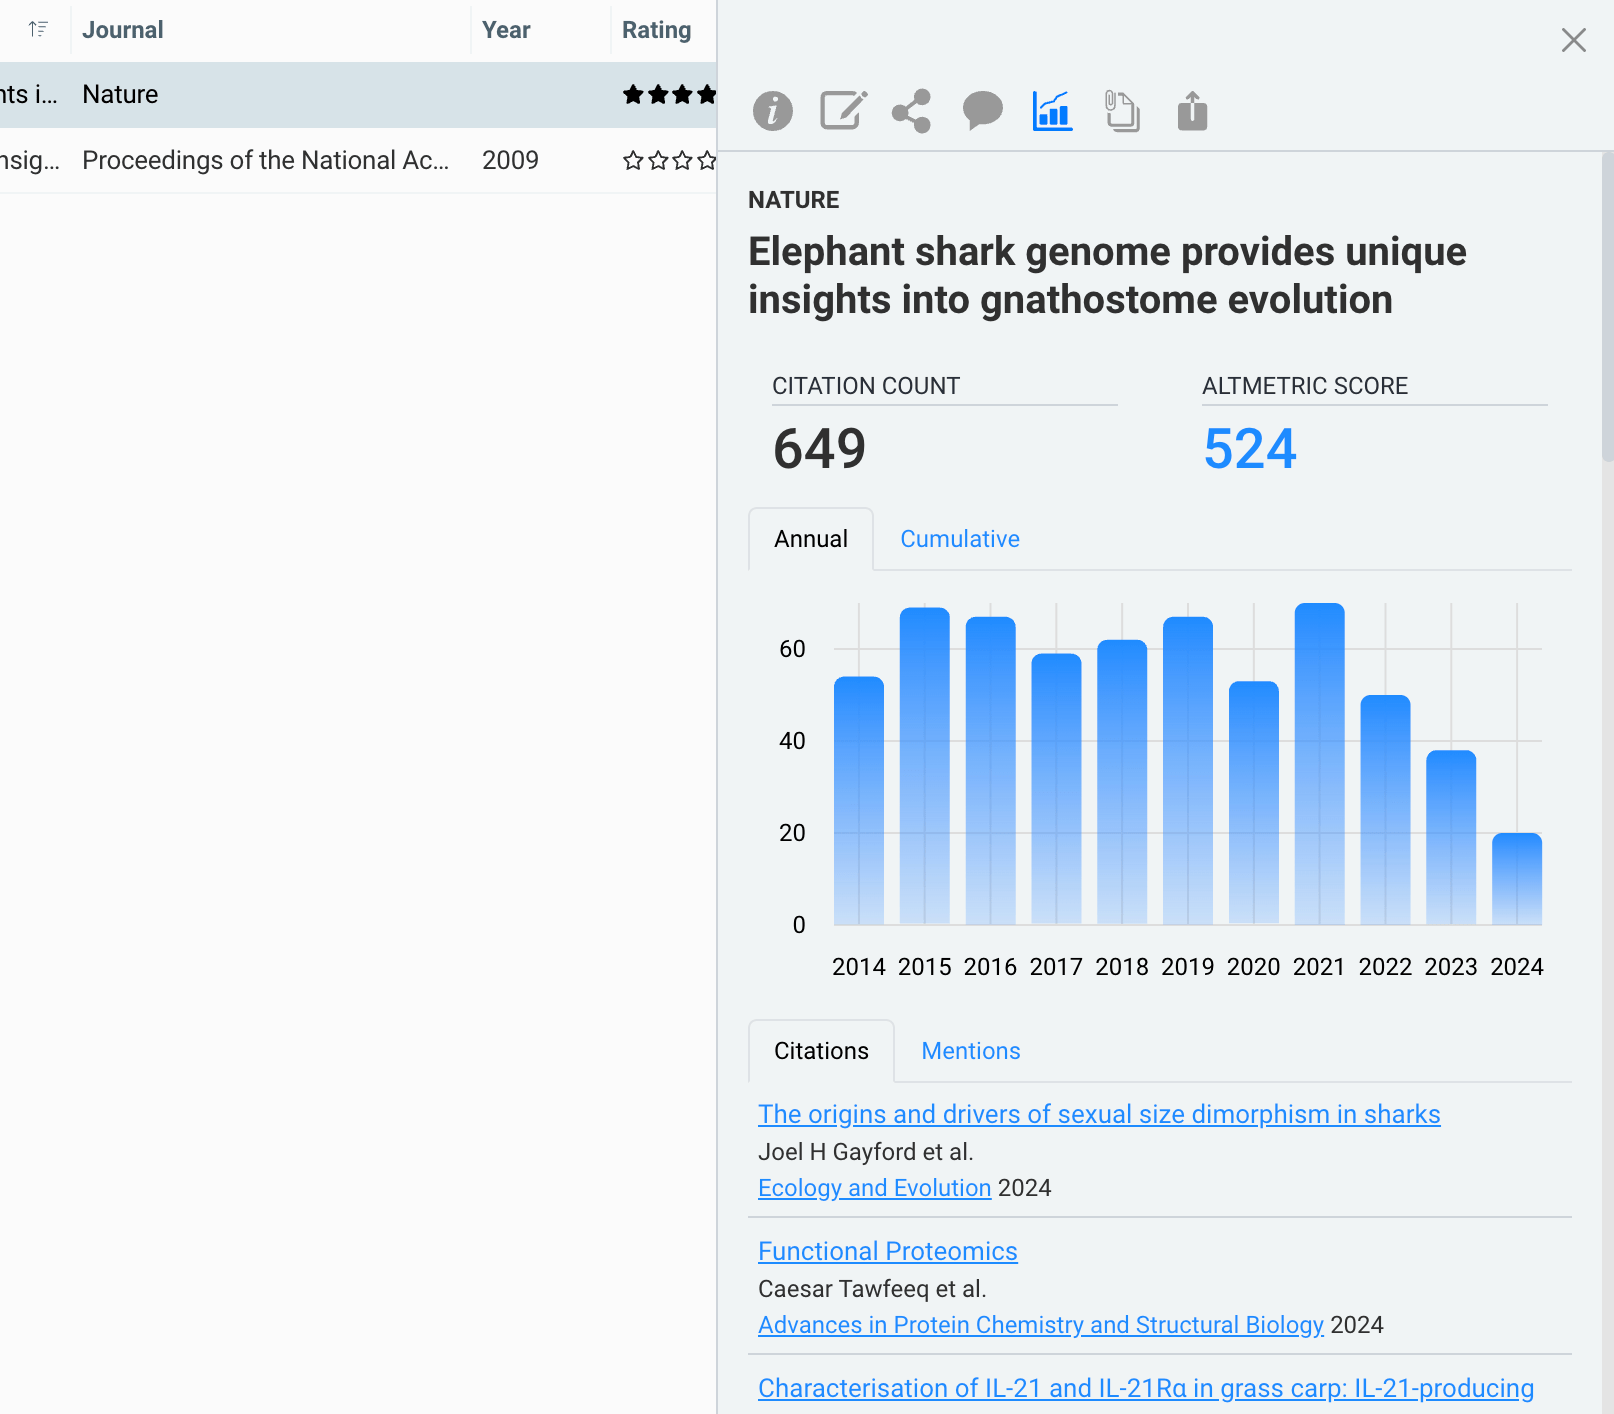Switch to the Mentions tab
Screen dimensions: 1614x1414
click(x=970, y=1051)
